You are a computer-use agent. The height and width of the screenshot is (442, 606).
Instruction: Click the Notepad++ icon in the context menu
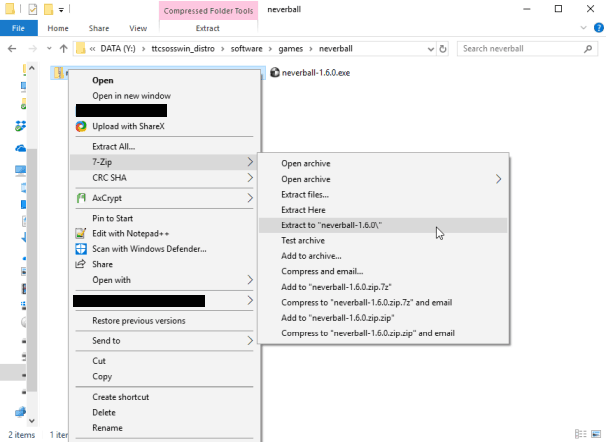point(82,233)
